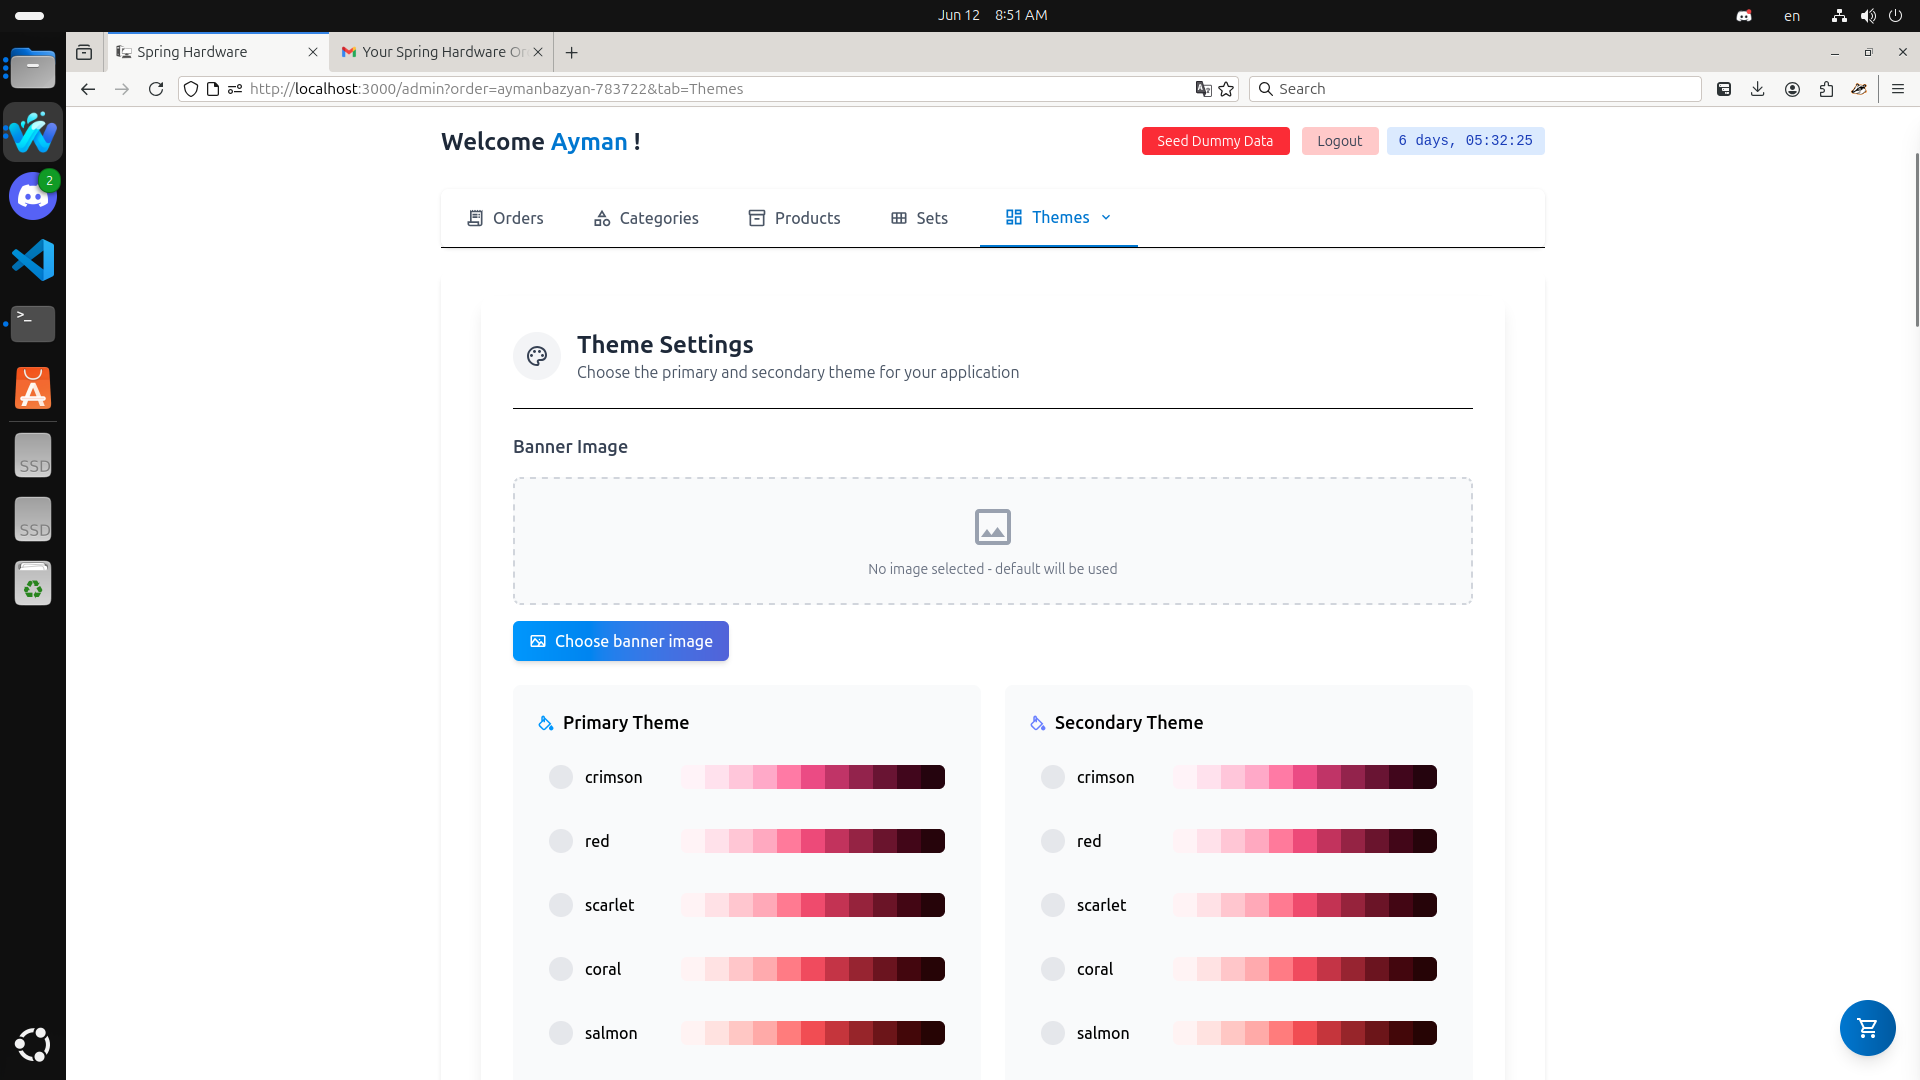
Task: Go back using the browser back arrow
Action: 88,89
